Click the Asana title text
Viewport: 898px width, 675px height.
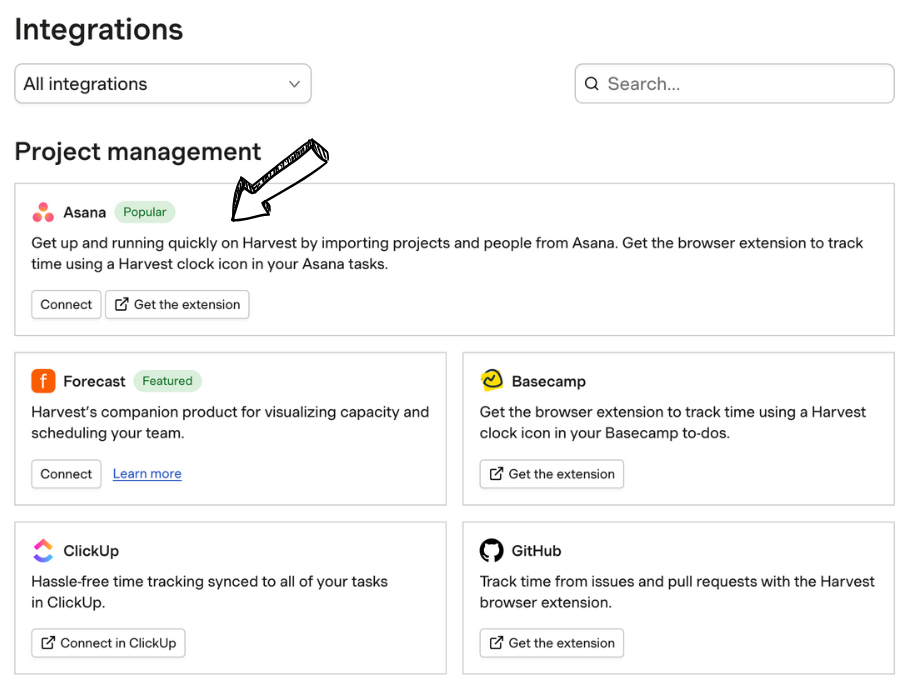pyautogui.click(x=85, y=212)
